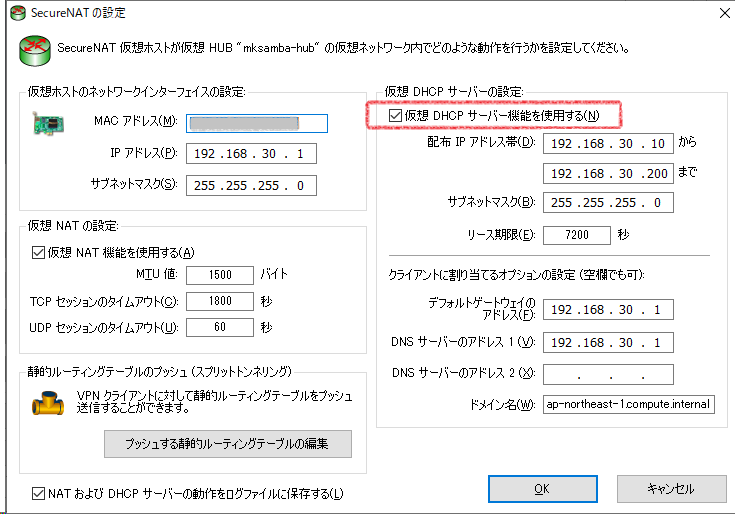Image resolution: width=735 pixels, height=514 pixels.
Task: Click the default gateway address field
Action: point(608,309)
